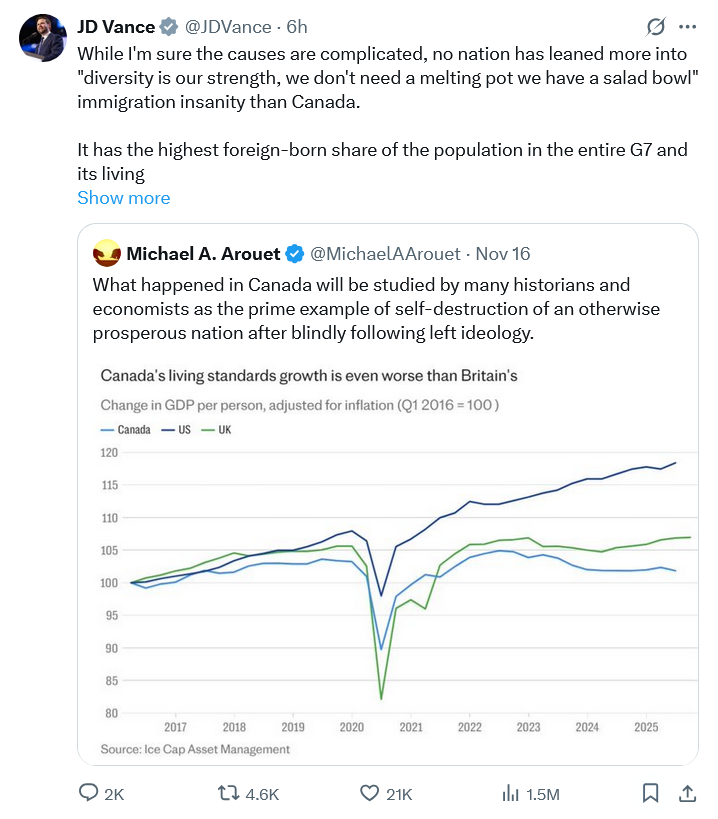Open Michael A. Arouet avatar
The height and width of the screenshot is (819, 718).
click(107, 253)
